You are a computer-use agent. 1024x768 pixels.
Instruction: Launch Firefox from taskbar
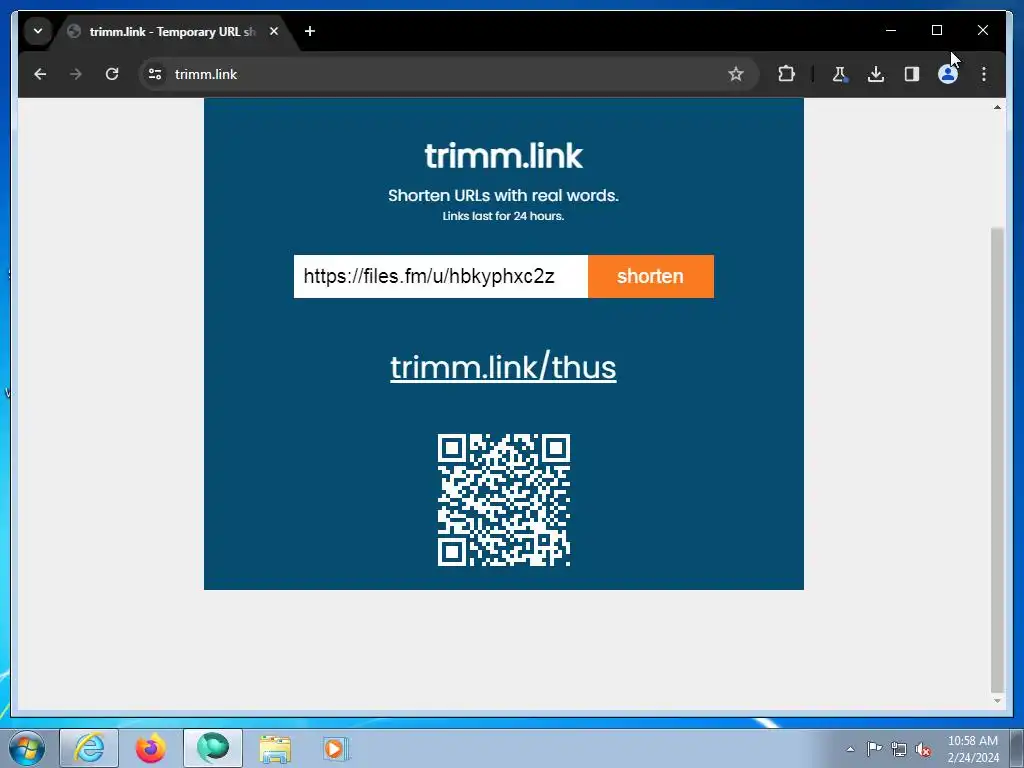point(150,748)
